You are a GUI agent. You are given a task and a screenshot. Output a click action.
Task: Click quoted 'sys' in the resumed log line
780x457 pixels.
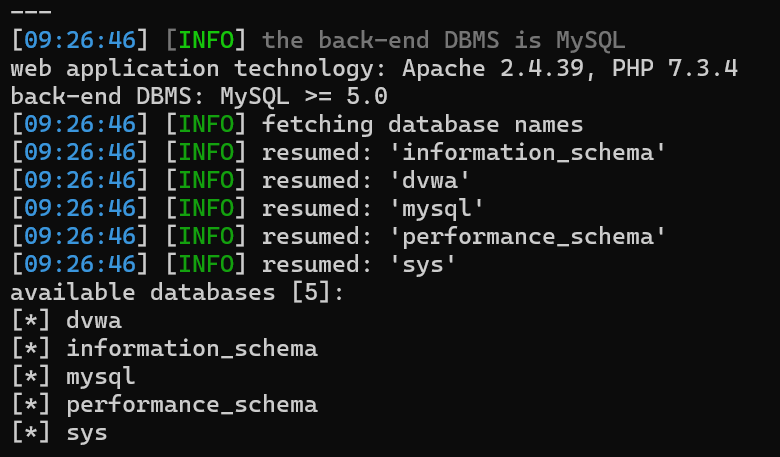coord(429,265)
